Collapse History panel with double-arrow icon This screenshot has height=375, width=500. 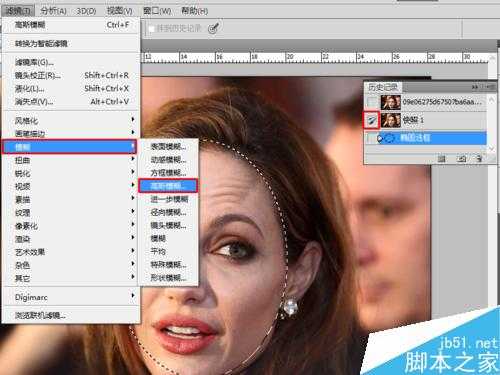[x=475, y=87]
